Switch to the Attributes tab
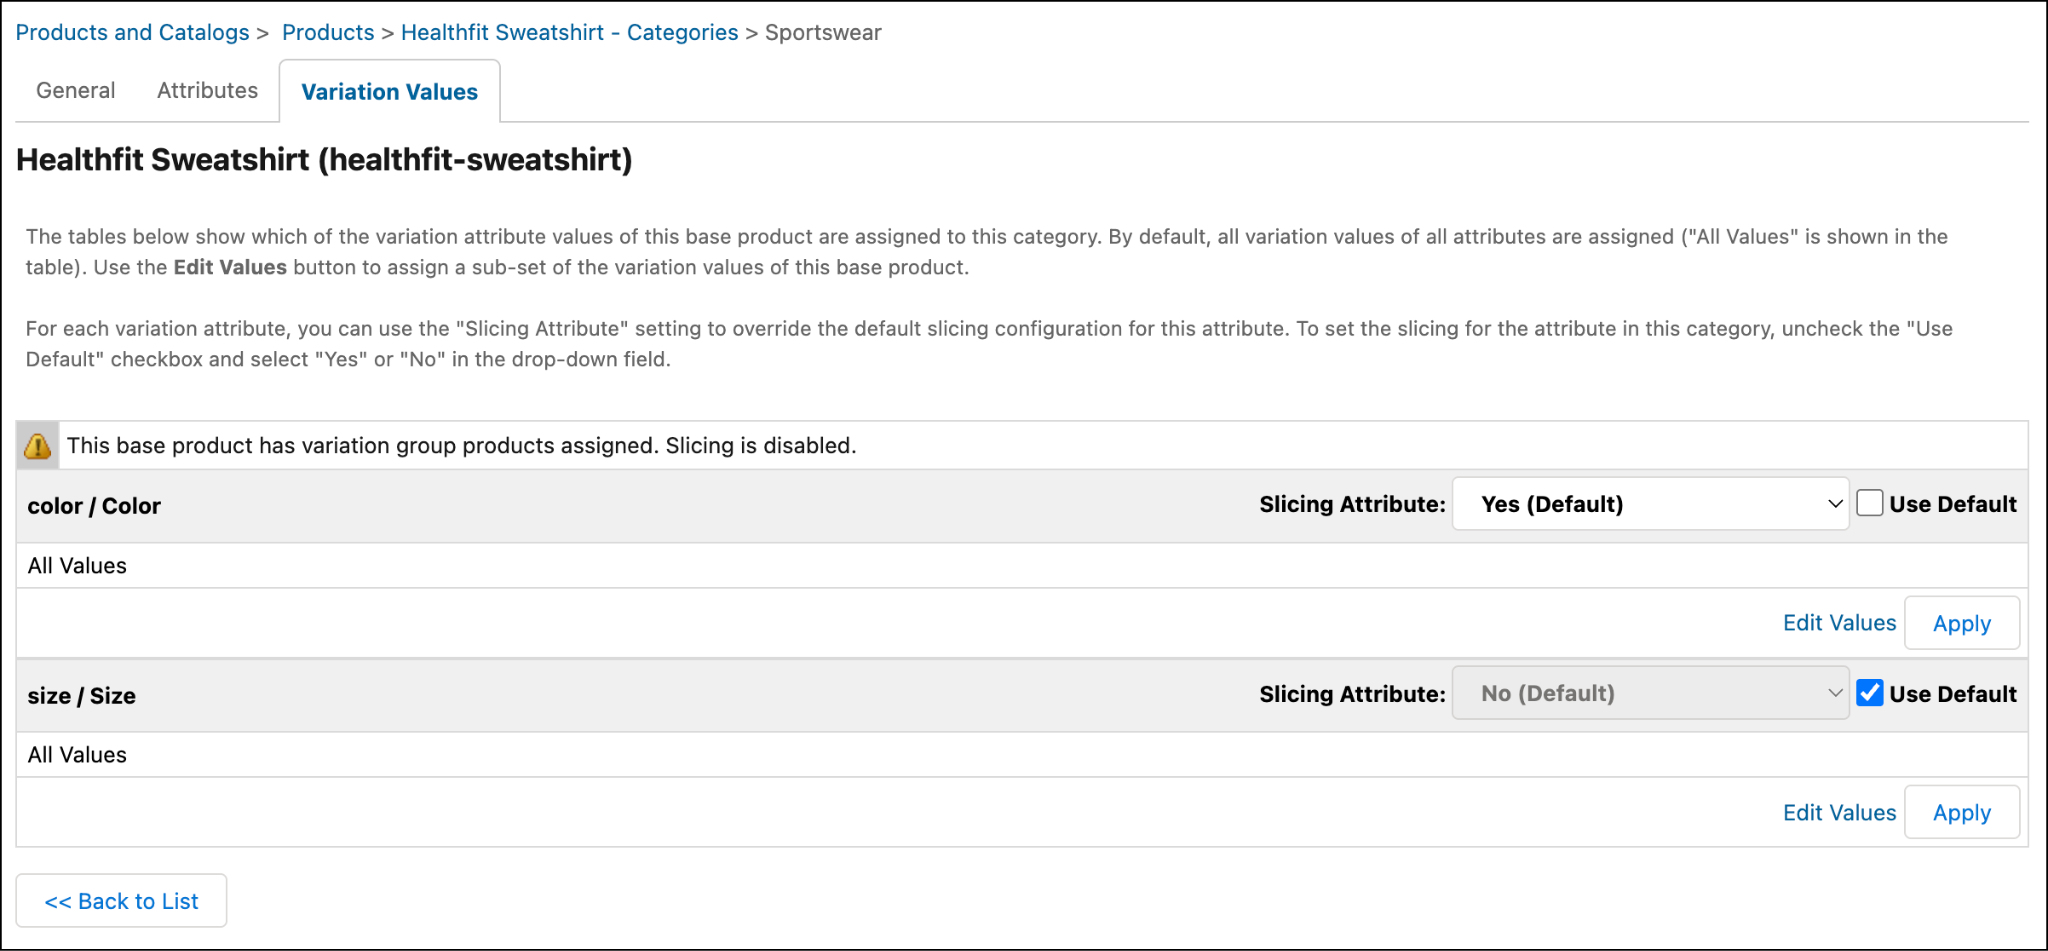The height and width of the screenshot is (951, 2048). 207,91
